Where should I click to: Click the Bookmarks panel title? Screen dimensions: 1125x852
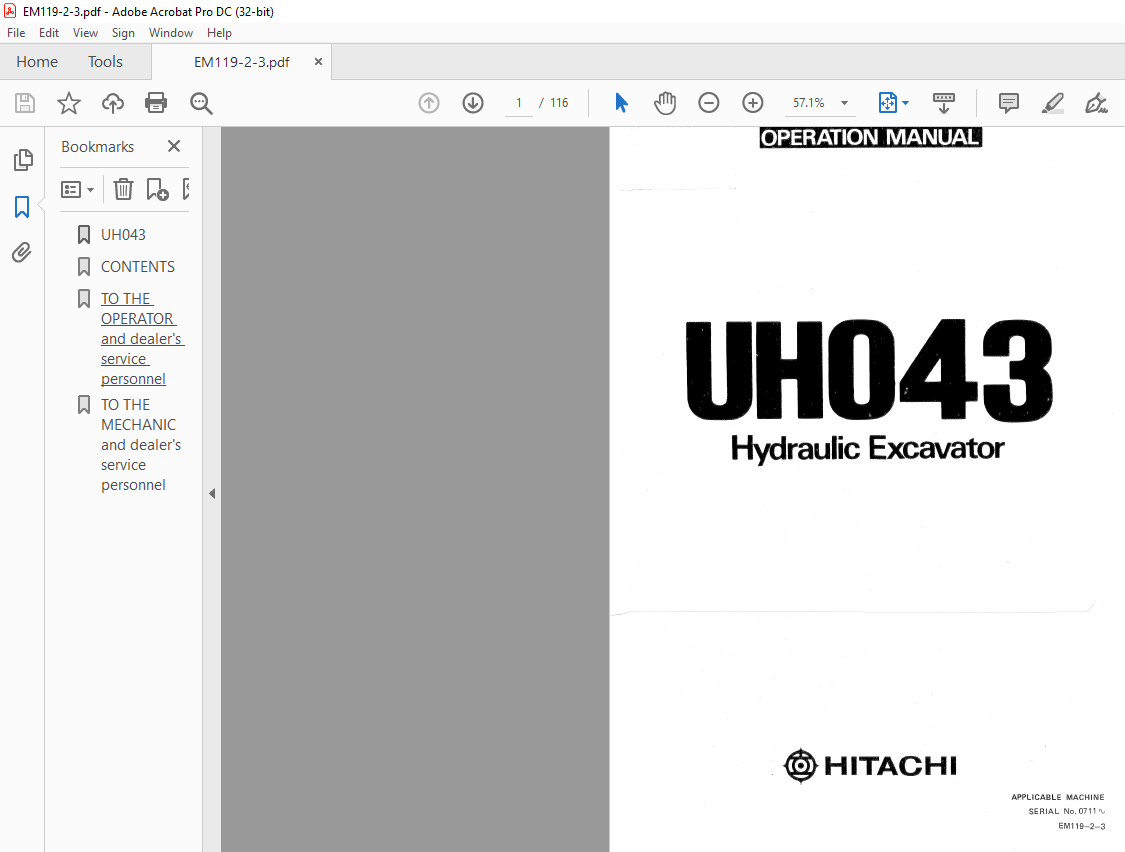pos(98,146)
